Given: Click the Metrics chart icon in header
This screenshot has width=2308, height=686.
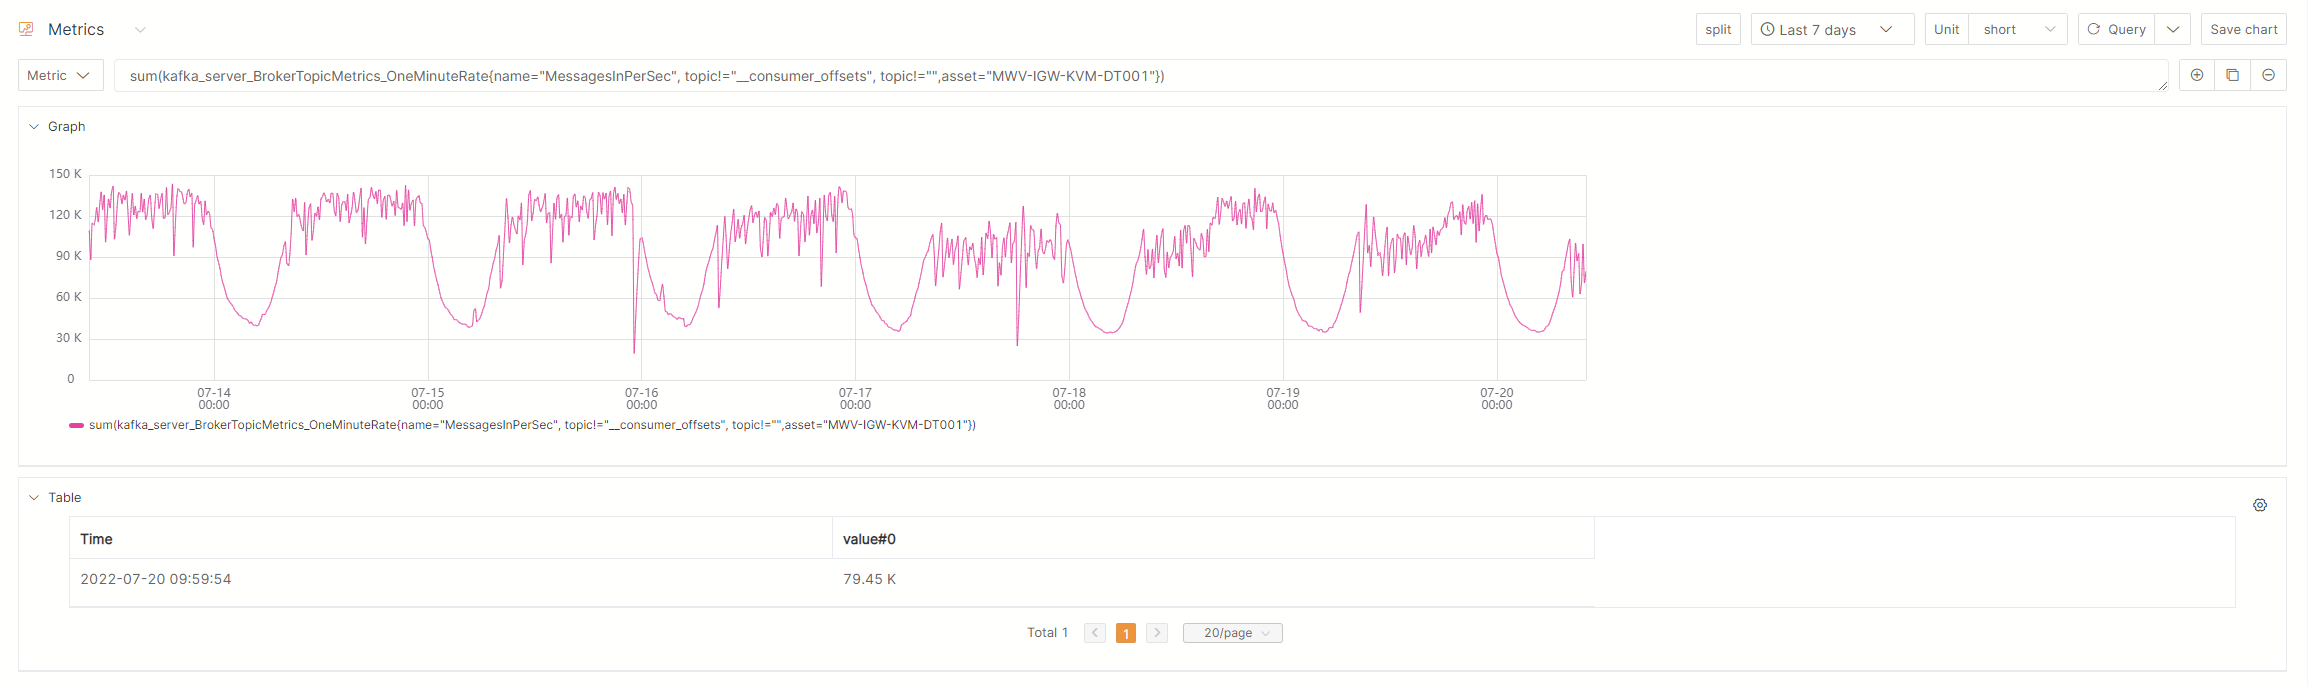Looking at the screenshot, I should [26, 29].
